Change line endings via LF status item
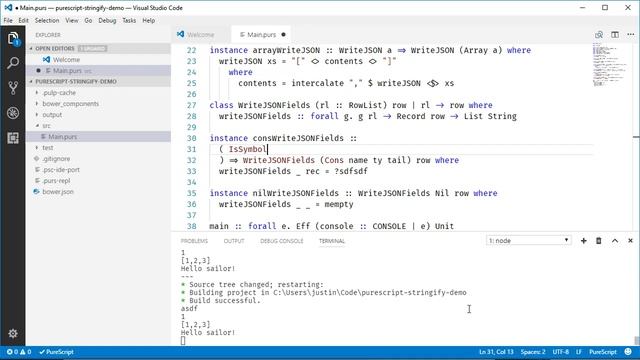Screen dimensions: 640x360 pos(579,352)
